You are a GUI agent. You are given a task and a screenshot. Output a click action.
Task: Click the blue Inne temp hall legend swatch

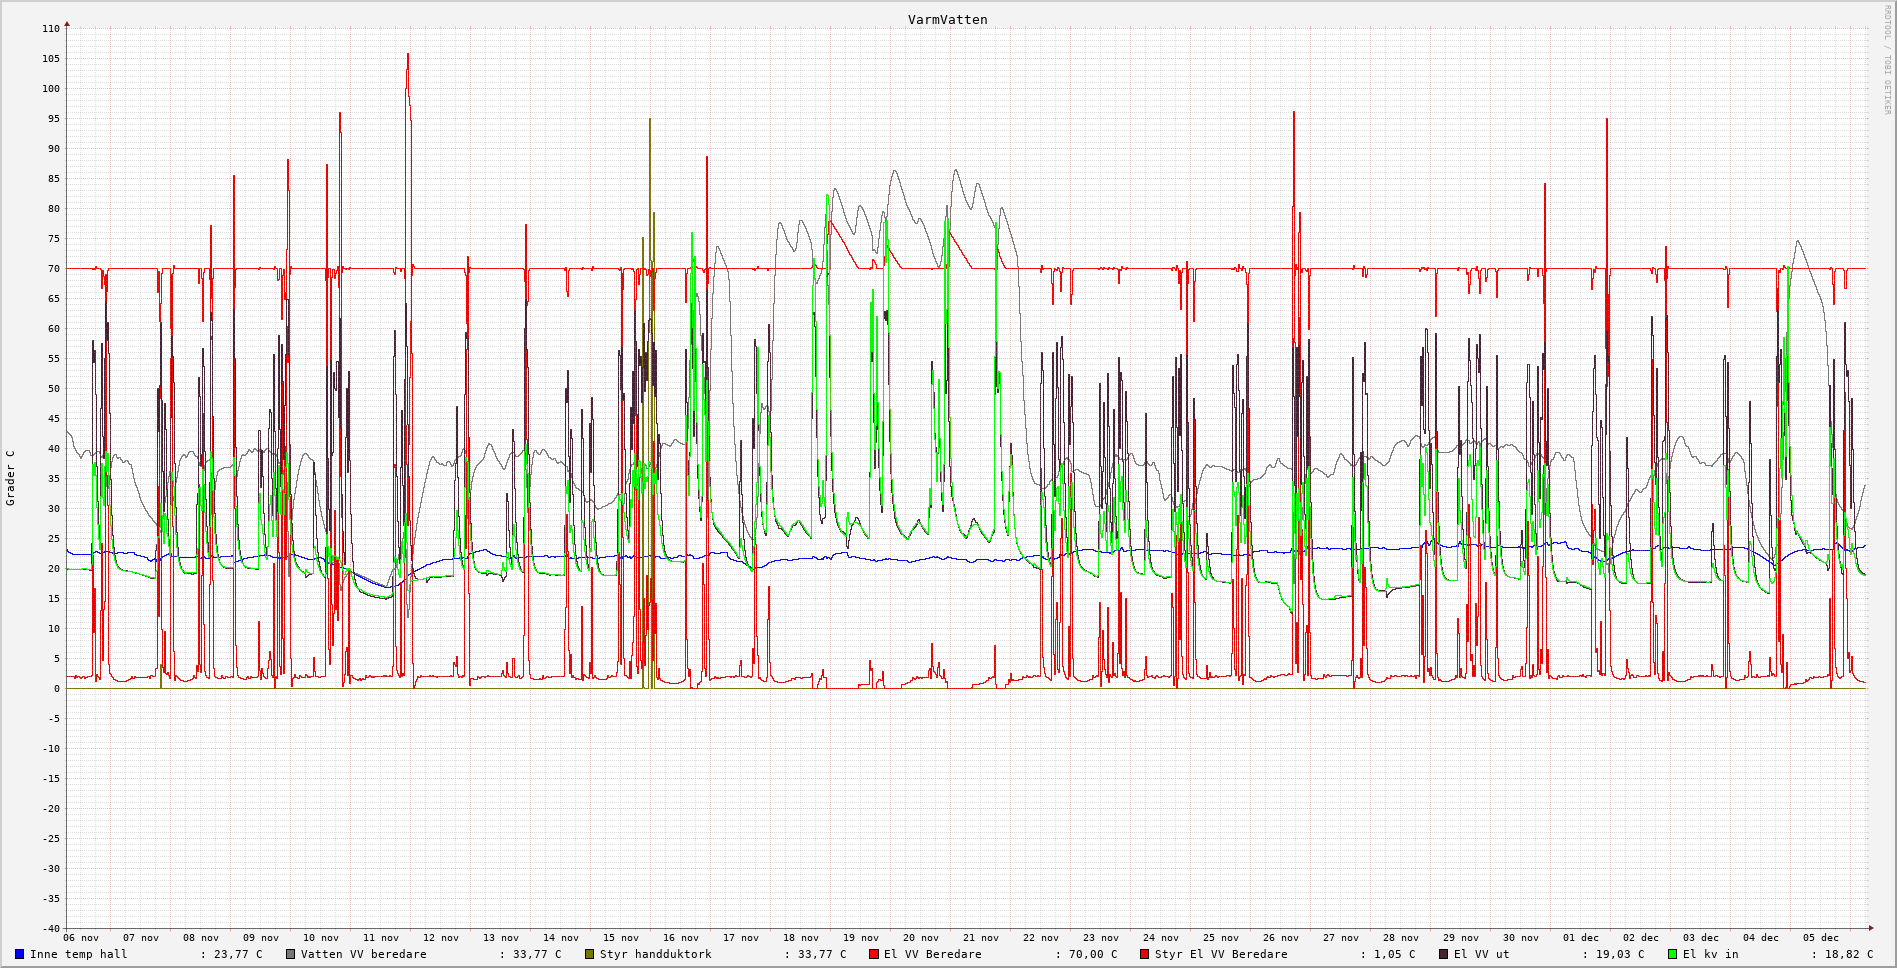pyautogui.click(x=20, y=954)
